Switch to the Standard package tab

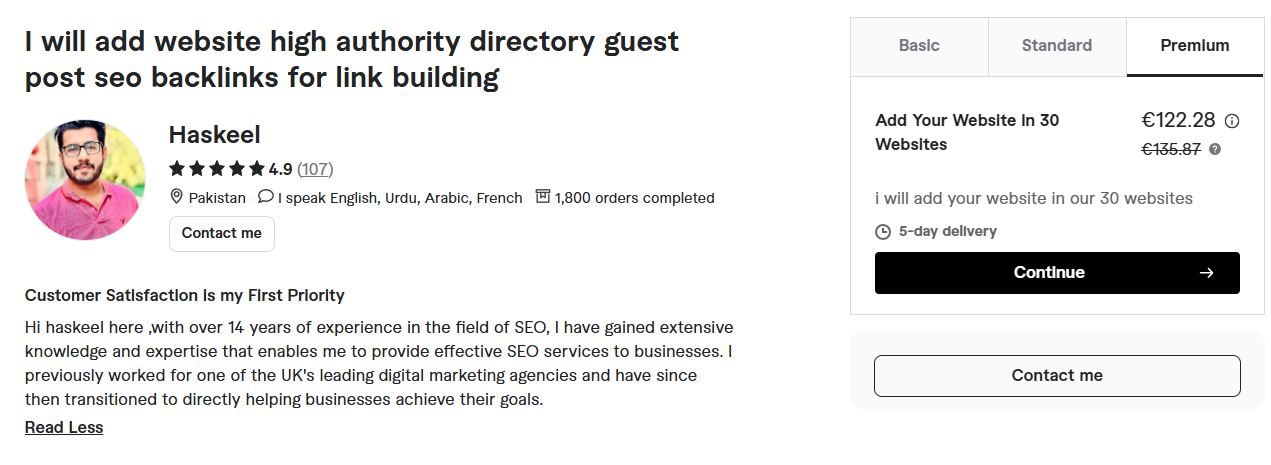tap(1057, 46)
